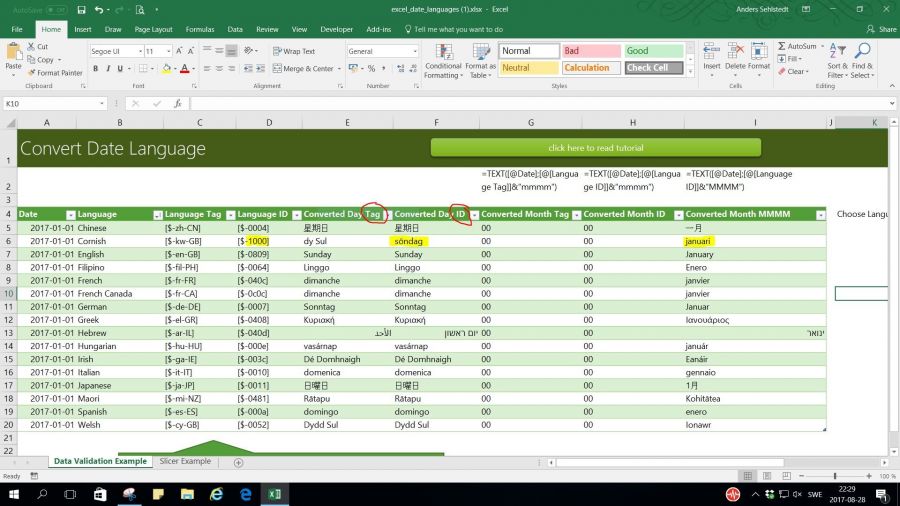Click the Clear eraser command

pyautogui.click(x=793, y=72)
